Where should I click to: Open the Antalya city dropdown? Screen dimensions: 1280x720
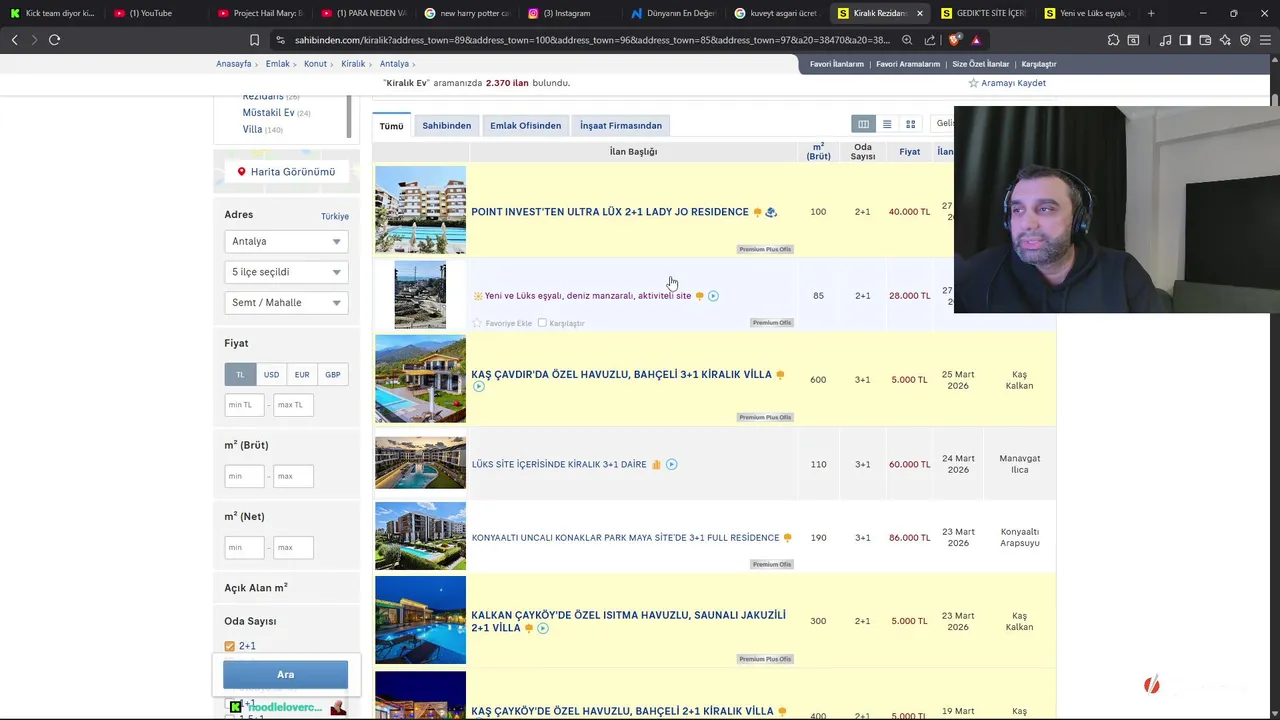(x=286, y=241)
